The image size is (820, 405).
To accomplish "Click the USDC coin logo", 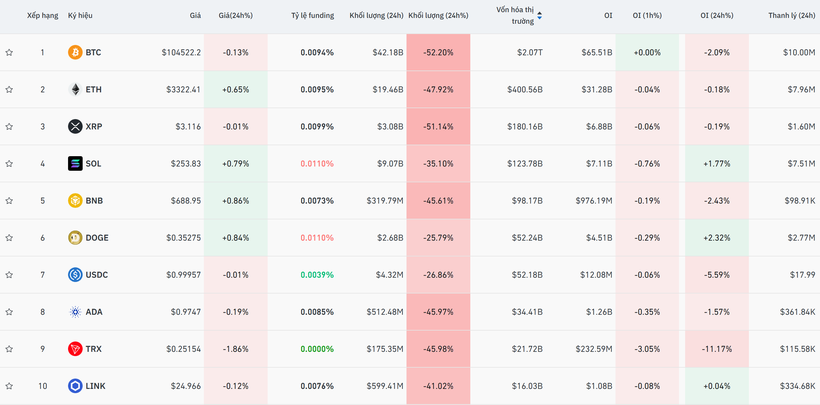I will [75, 274].
